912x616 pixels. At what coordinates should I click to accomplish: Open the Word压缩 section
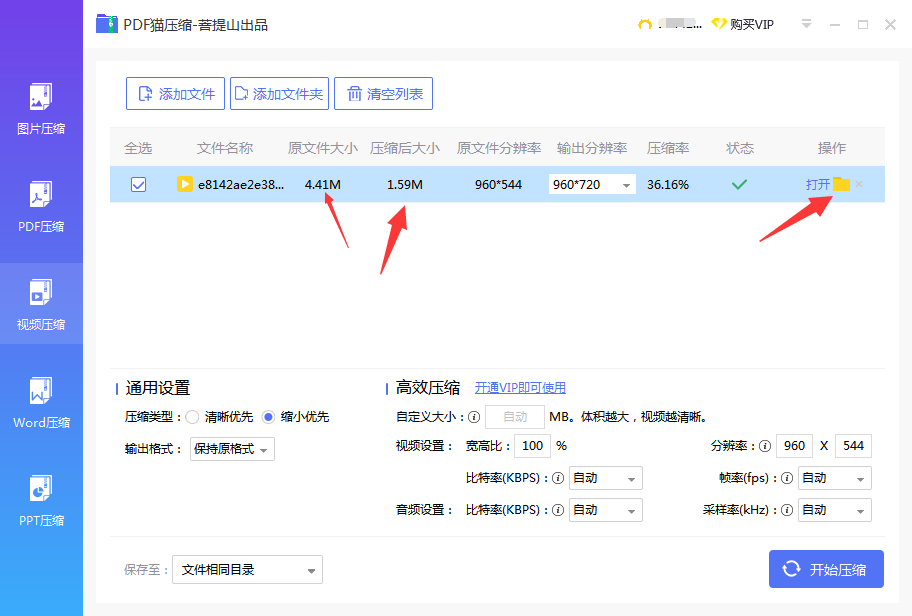click(x=41, y=403)
